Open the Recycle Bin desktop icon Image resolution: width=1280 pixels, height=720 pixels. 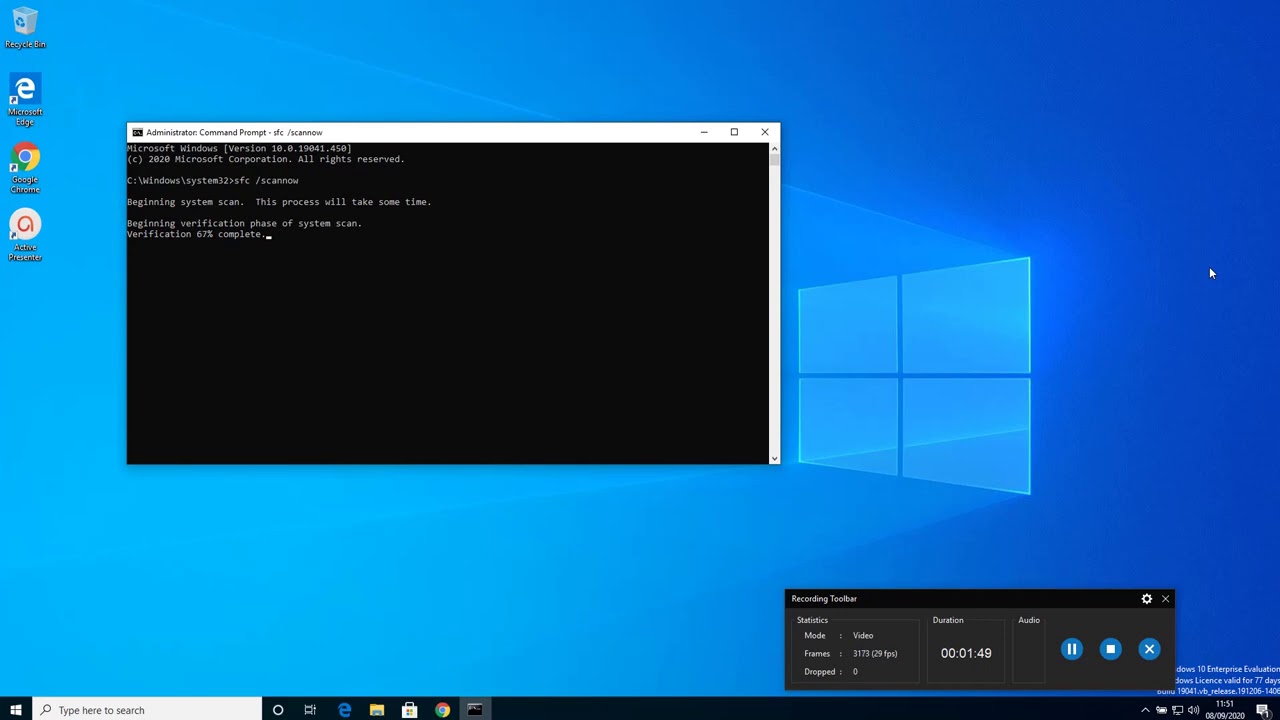25,28
